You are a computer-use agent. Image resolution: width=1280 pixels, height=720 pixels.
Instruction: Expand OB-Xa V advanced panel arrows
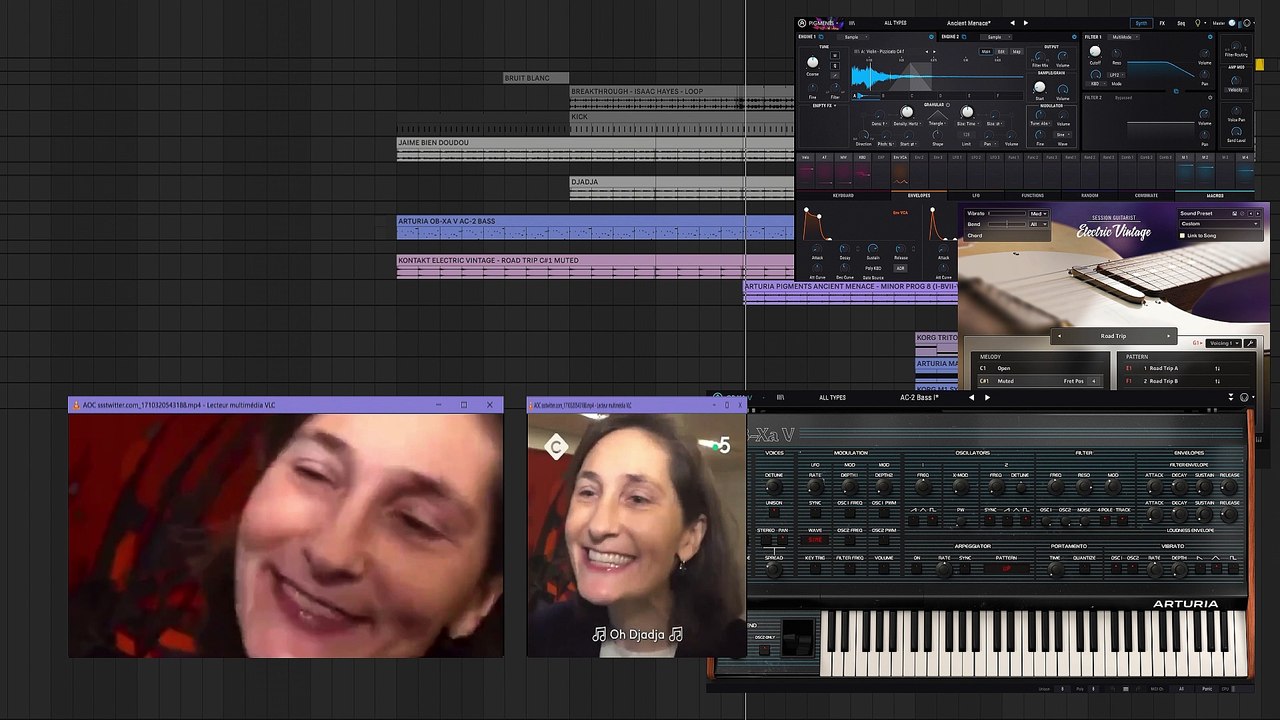pyautogui.click(x=1231, y=398)
